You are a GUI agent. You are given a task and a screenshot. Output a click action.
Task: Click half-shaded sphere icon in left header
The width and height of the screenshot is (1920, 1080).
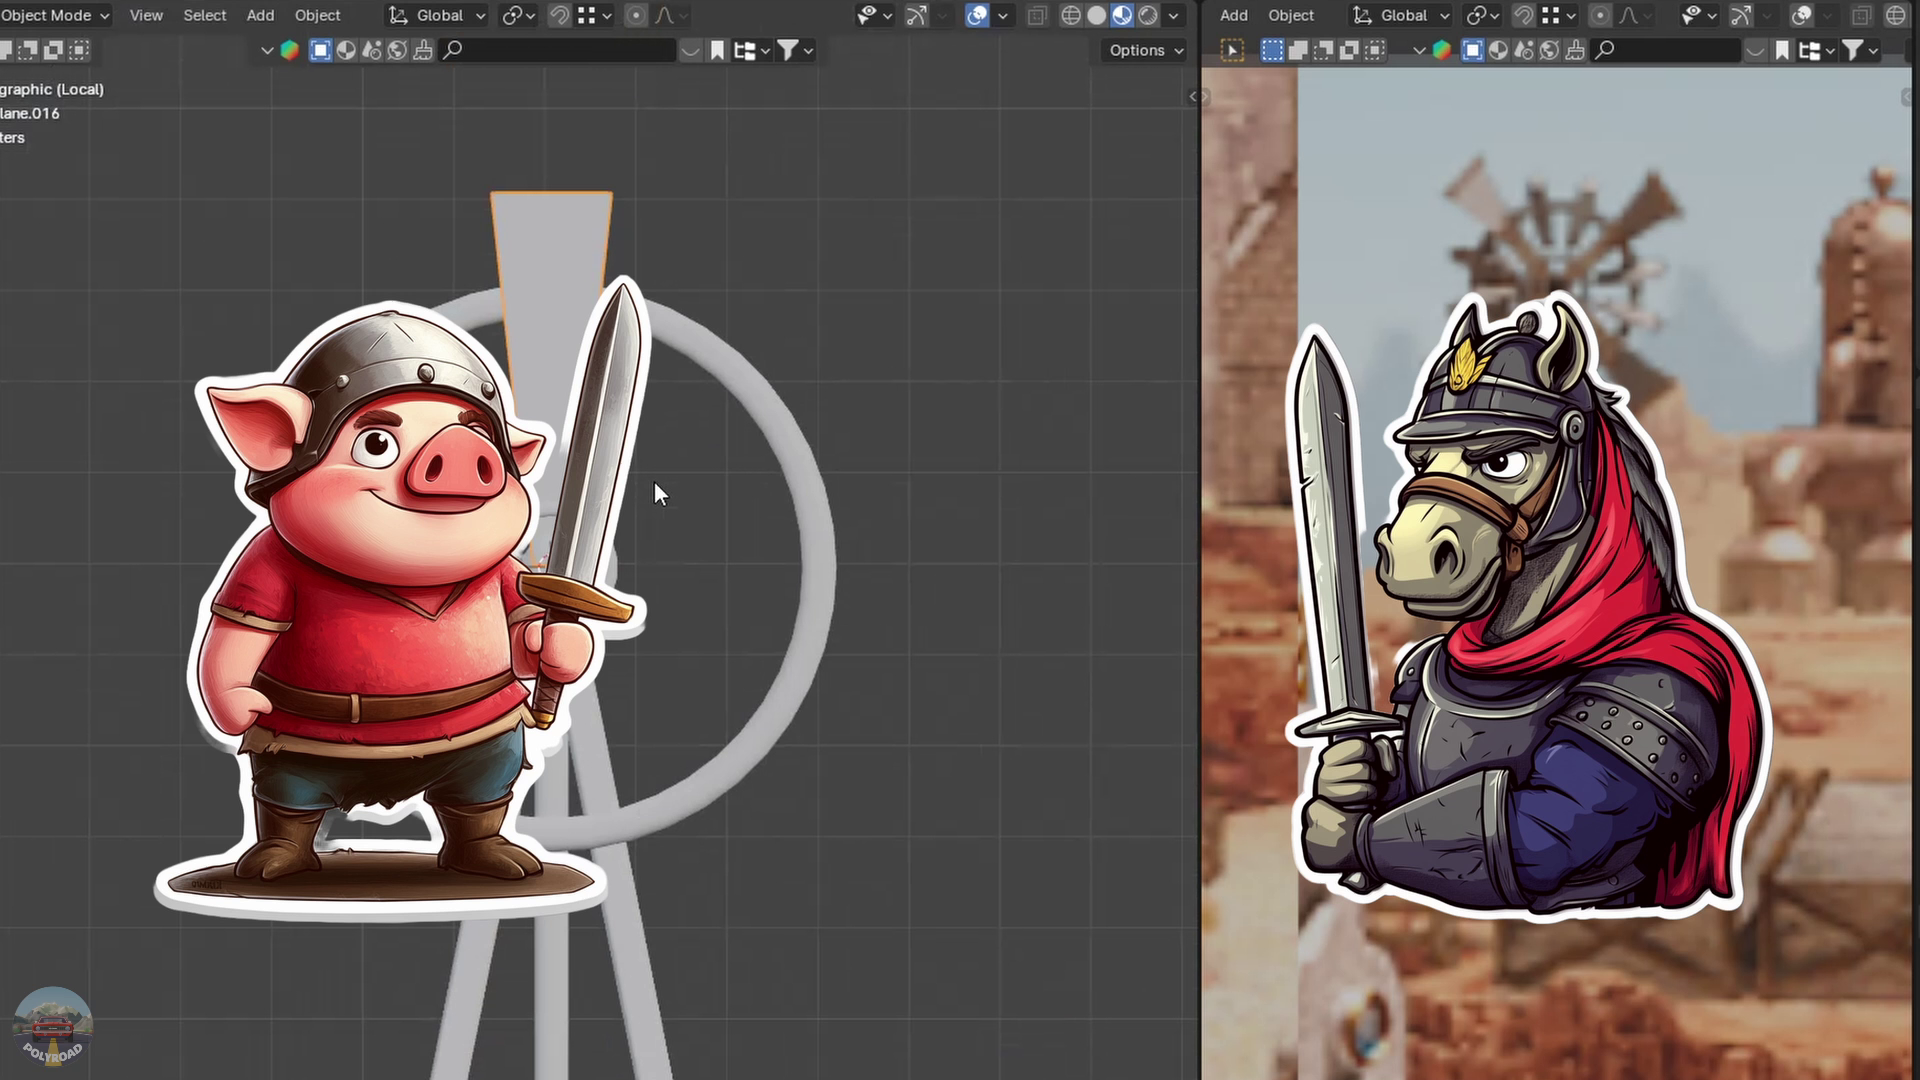pyautogui.click(x=346, y=50)
